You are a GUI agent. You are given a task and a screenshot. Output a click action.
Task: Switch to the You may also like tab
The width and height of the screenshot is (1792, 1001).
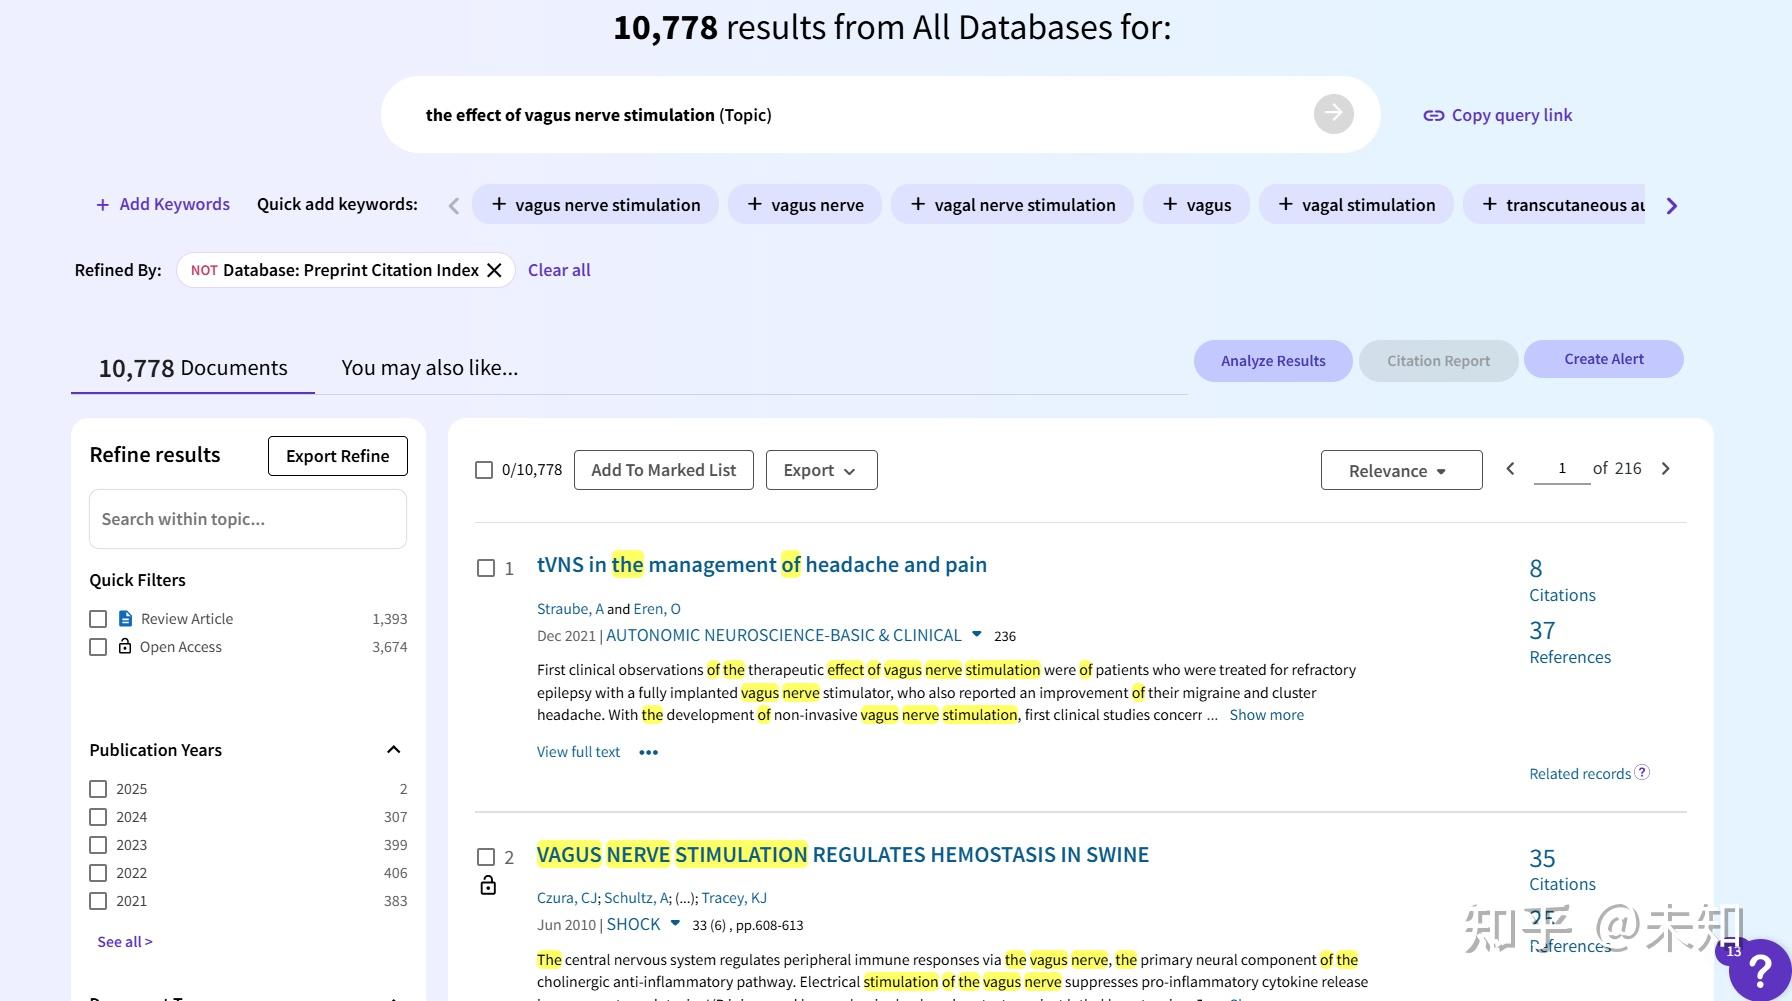pos(428,367)
